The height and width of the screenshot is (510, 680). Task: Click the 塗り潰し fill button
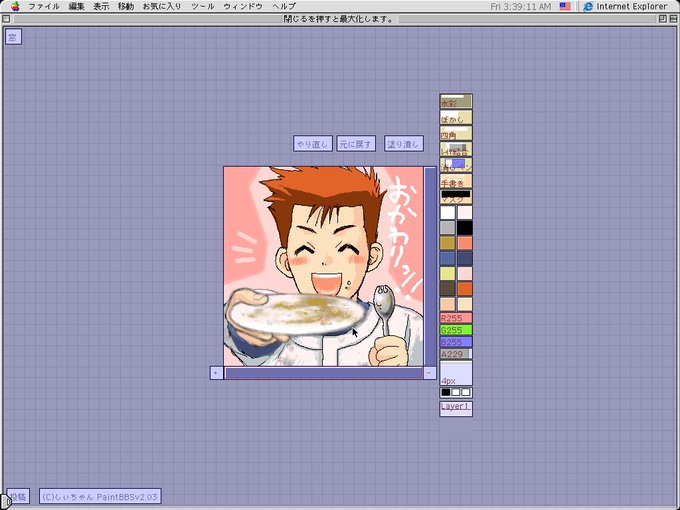(x=403, y=144)
